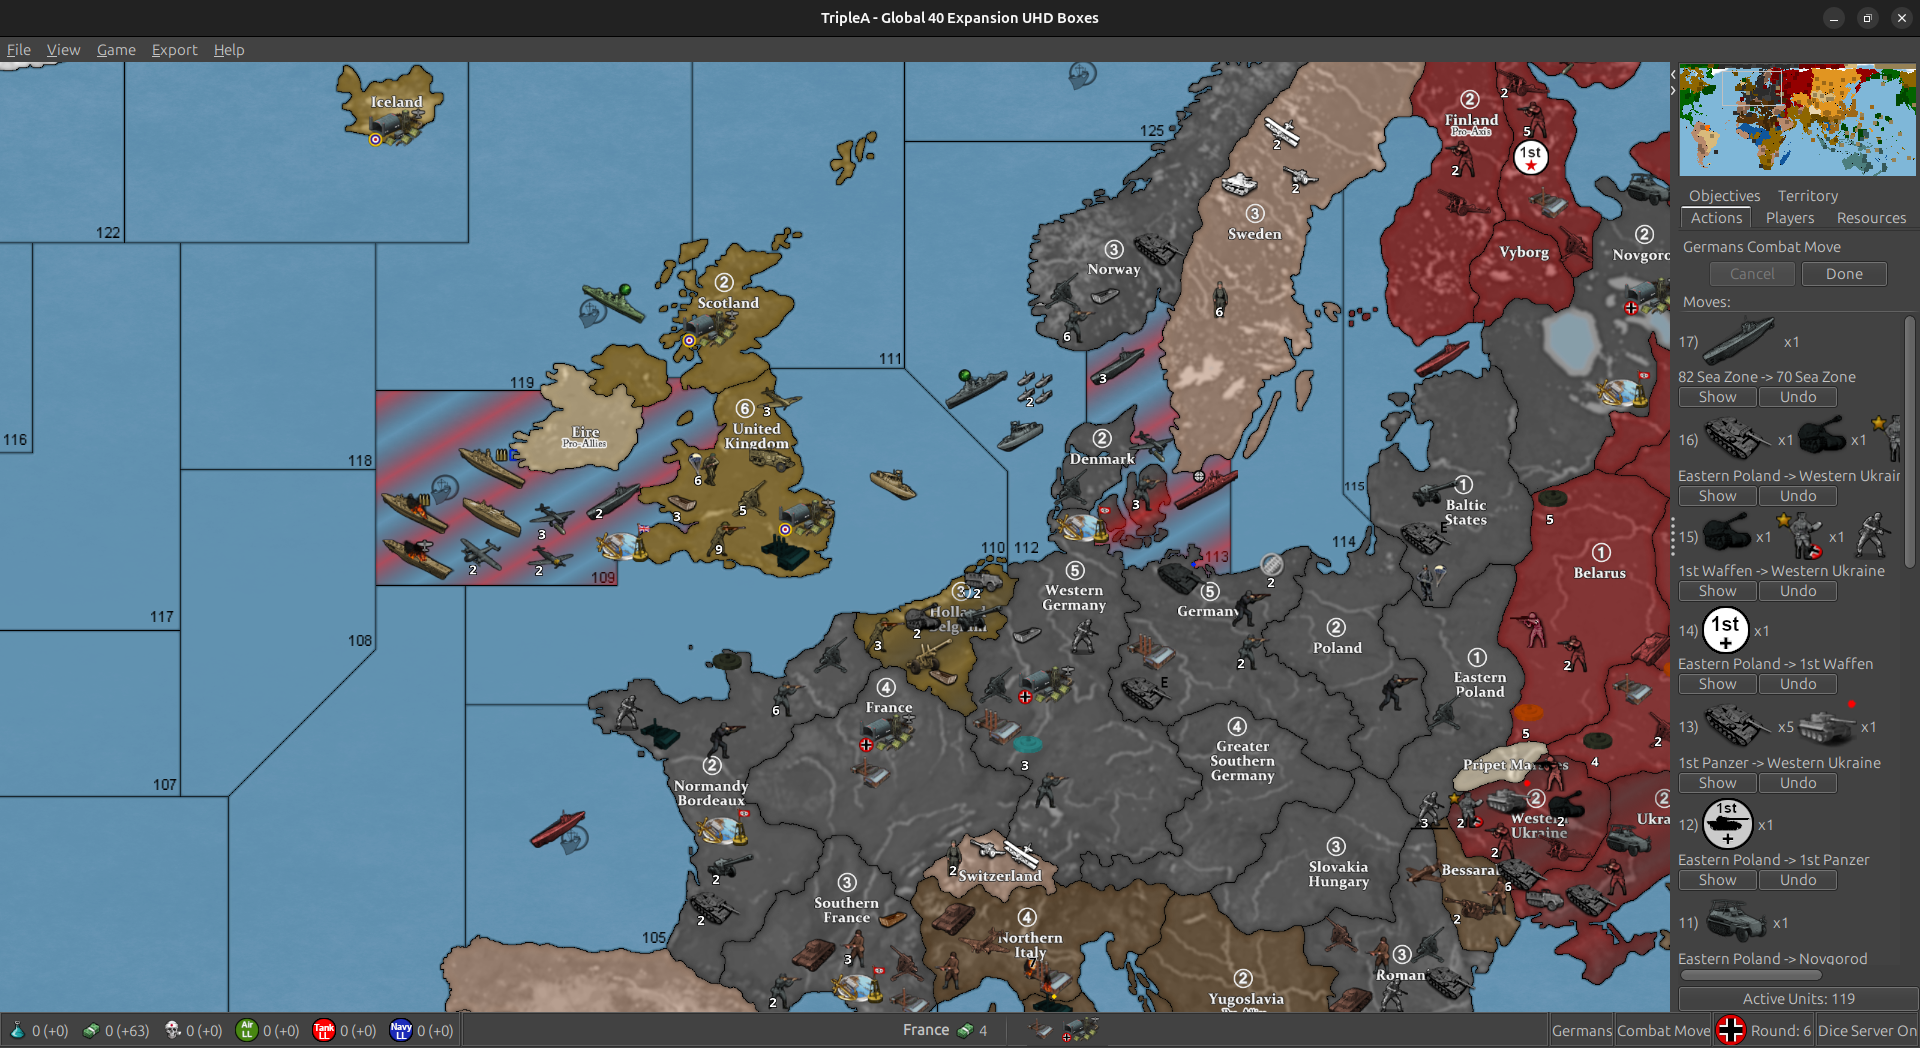Undo the Eastern Poland to 1st Panzer move
The height and width of the screenshot is (1048, 1920).
(x=1797, y=880)
